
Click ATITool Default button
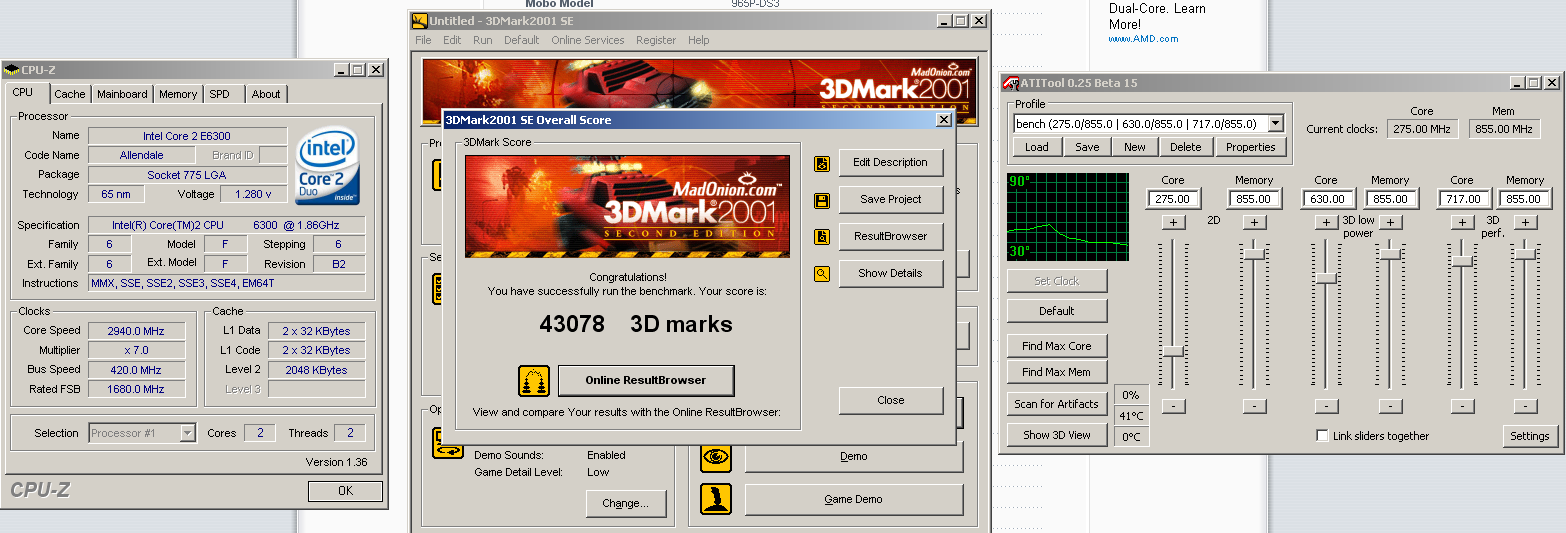tap(1057, 311)
